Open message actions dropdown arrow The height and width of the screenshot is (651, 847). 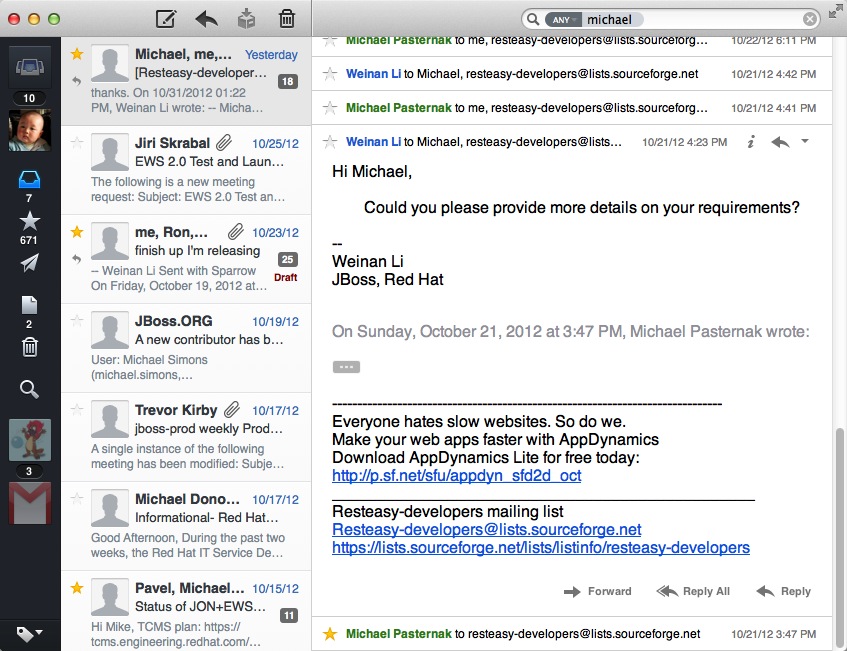[805, 142]
